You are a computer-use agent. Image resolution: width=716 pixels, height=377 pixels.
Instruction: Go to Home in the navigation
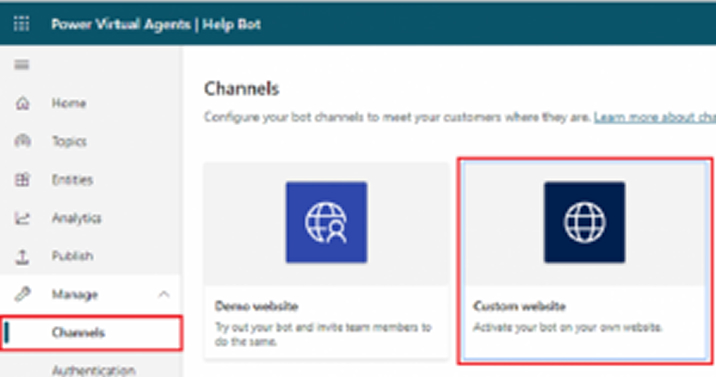(69, 103)
